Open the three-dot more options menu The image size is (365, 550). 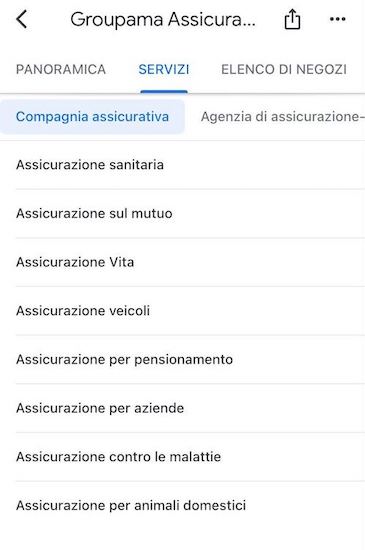point(338,19)
